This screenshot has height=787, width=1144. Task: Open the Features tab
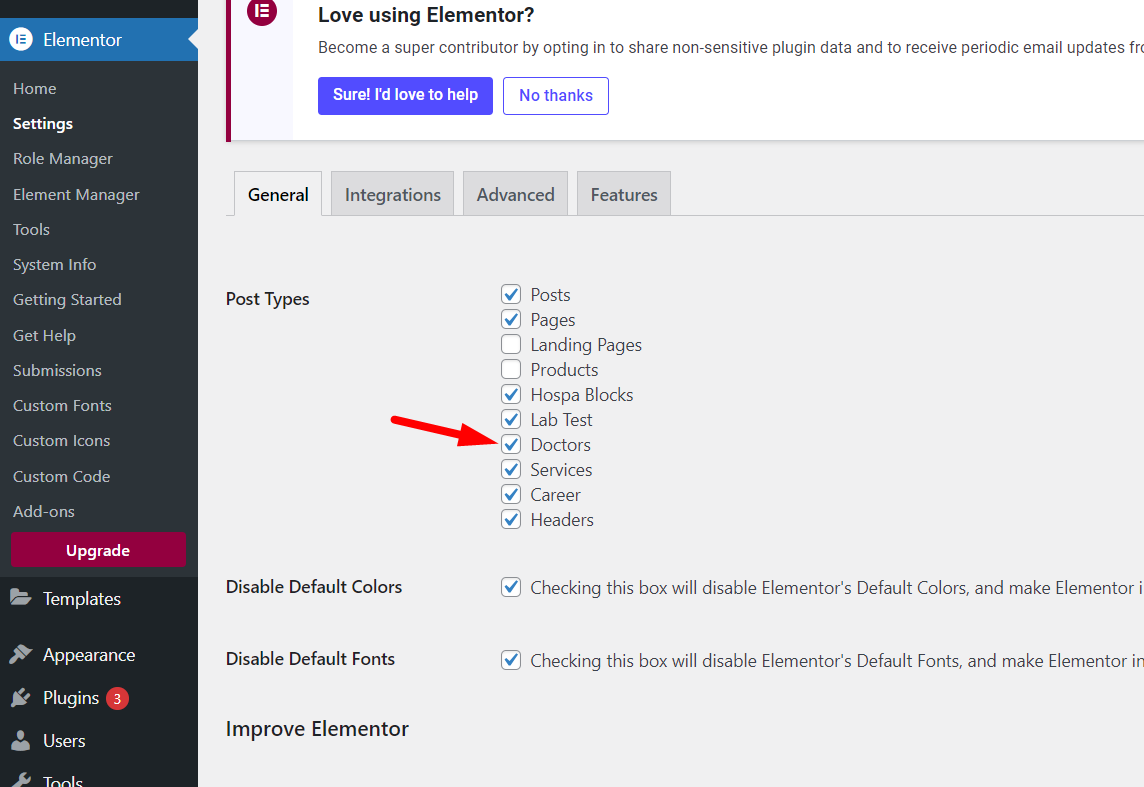click(624, 194)
